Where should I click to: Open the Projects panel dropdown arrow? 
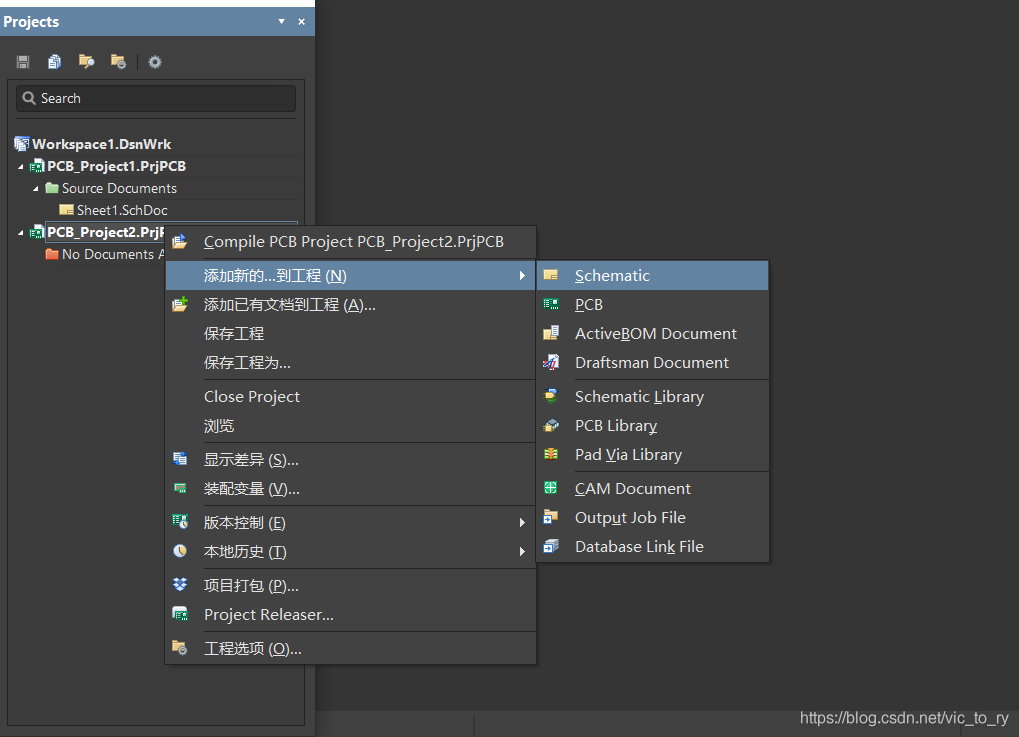281,21
